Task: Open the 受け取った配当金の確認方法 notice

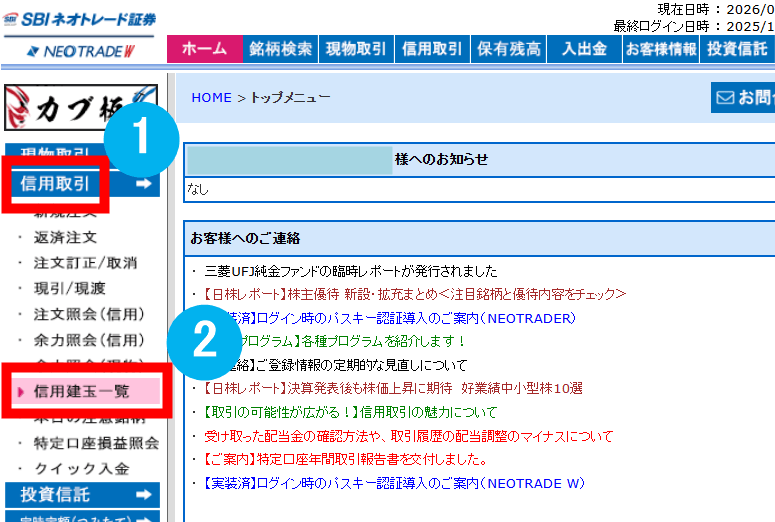Action: click(408, 436)
